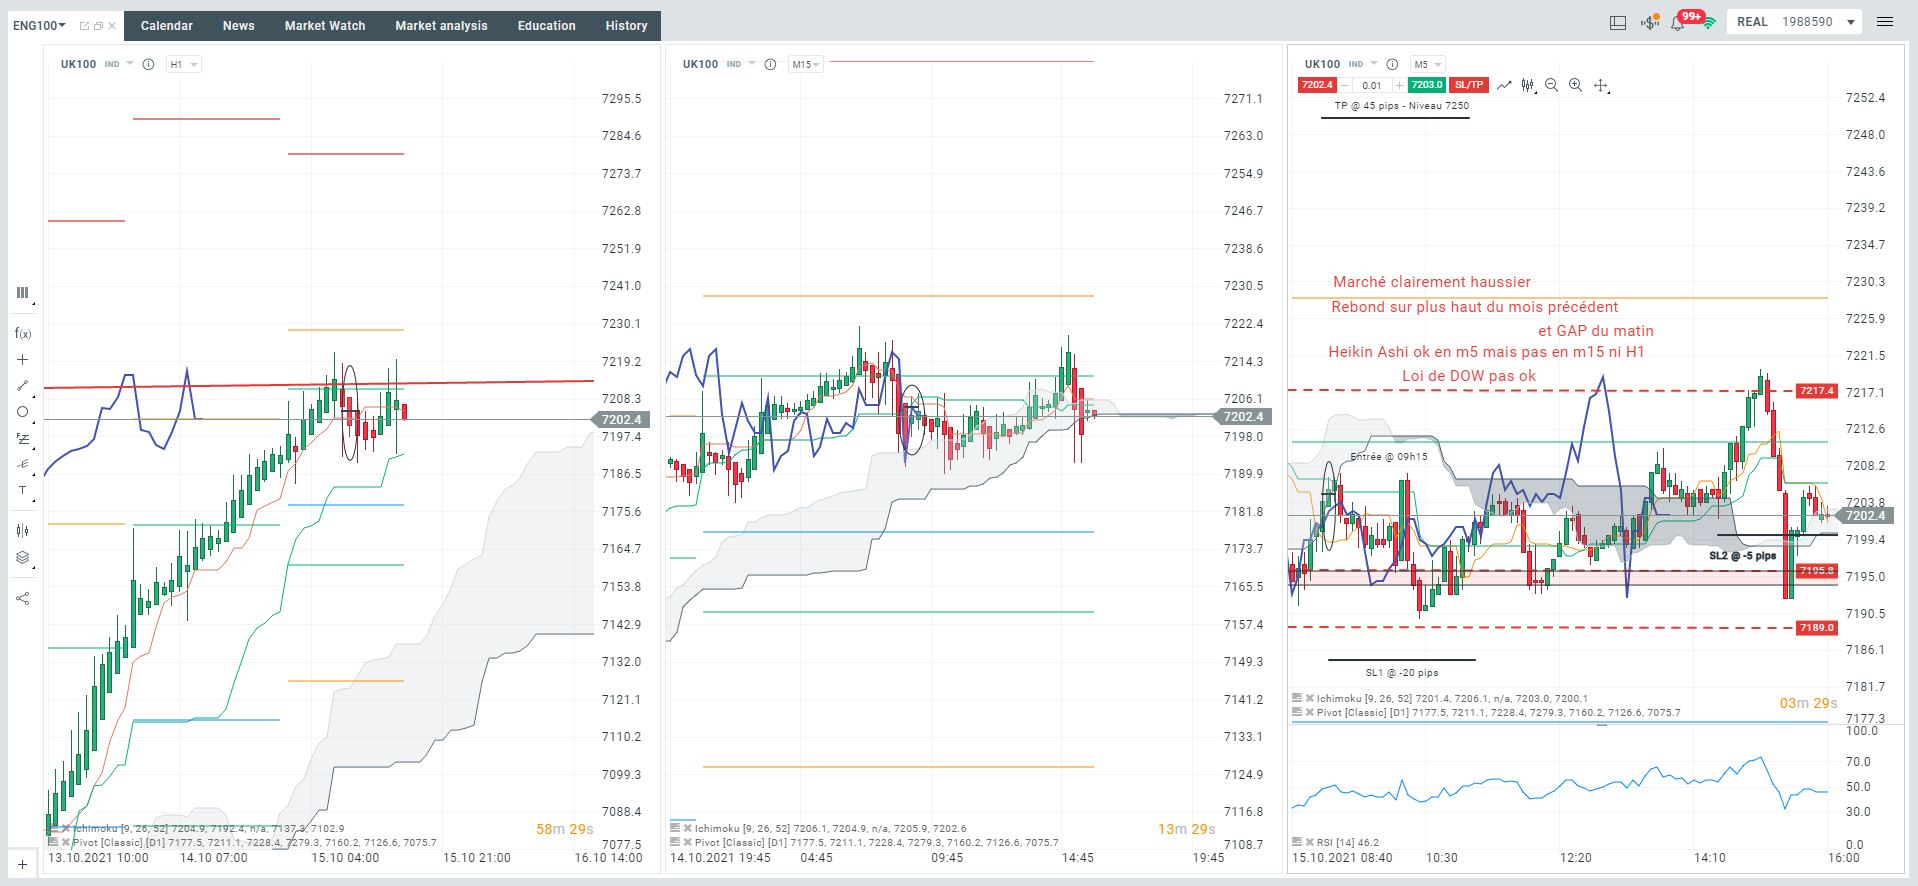Show instrument info on the M5 chart
This screenshot has height=886, width=1918.
click(1392, 64)
